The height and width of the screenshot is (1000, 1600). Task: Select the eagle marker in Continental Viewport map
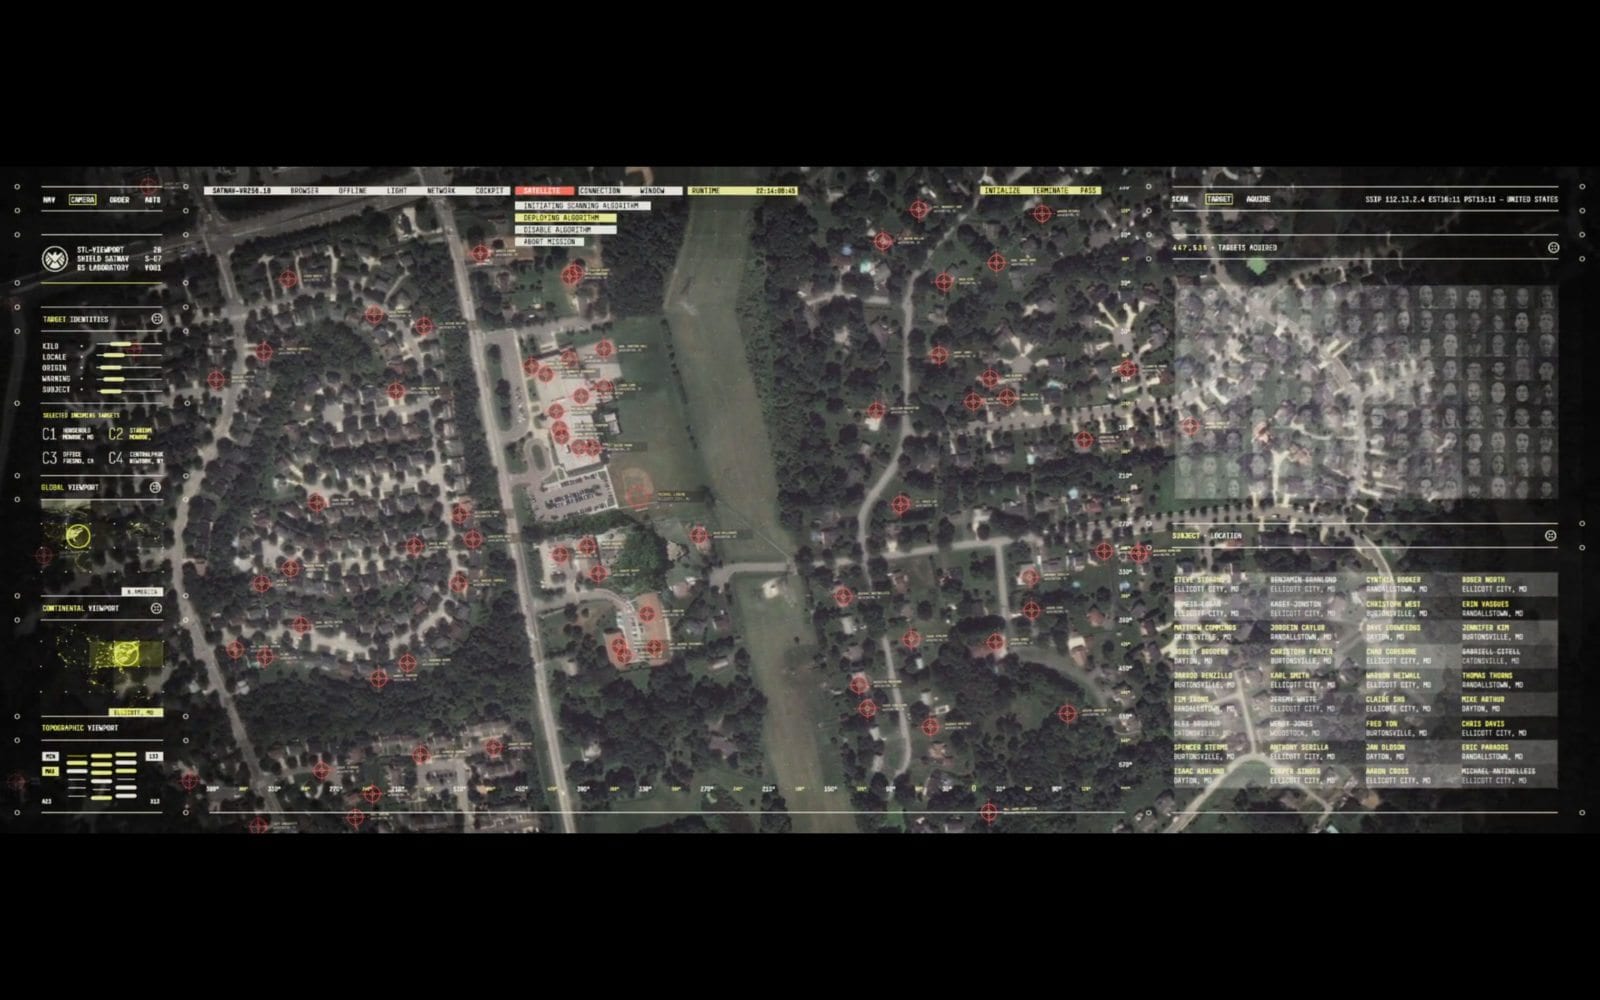pyautogui.click(x=125, y=655)
